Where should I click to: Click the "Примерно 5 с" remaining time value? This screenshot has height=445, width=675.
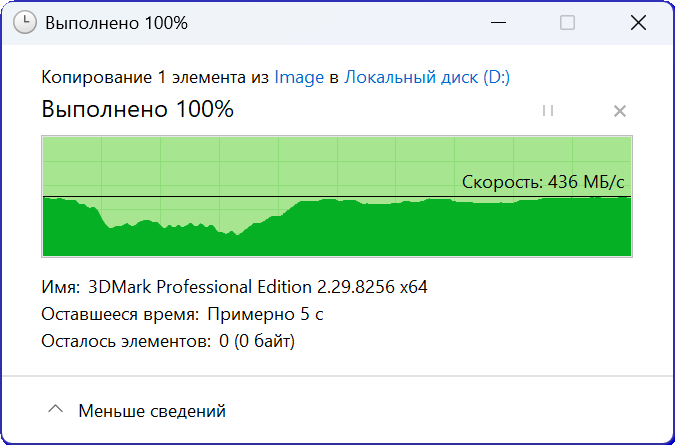click(265, 315)
